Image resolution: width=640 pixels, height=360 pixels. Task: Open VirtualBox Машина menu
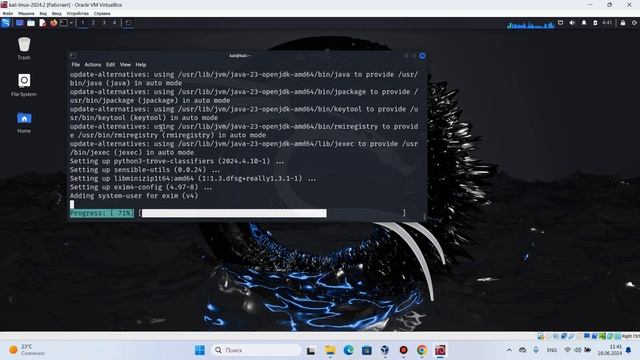(26, 13)
